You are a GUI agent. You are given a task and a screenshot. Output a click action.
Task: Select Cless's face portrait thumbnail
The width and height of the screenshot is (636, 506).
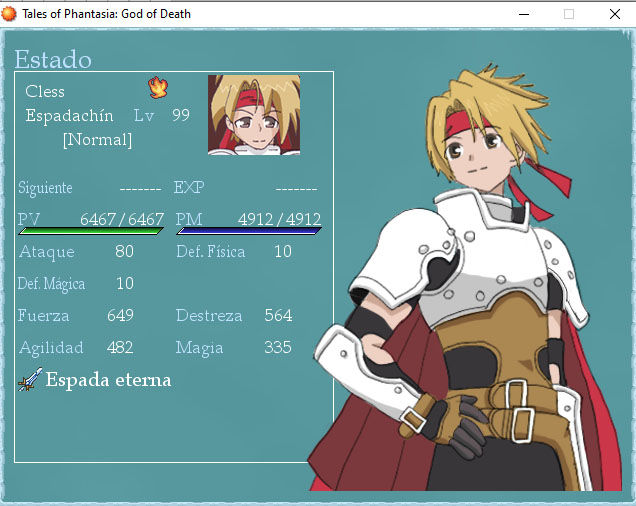(254, 115)
